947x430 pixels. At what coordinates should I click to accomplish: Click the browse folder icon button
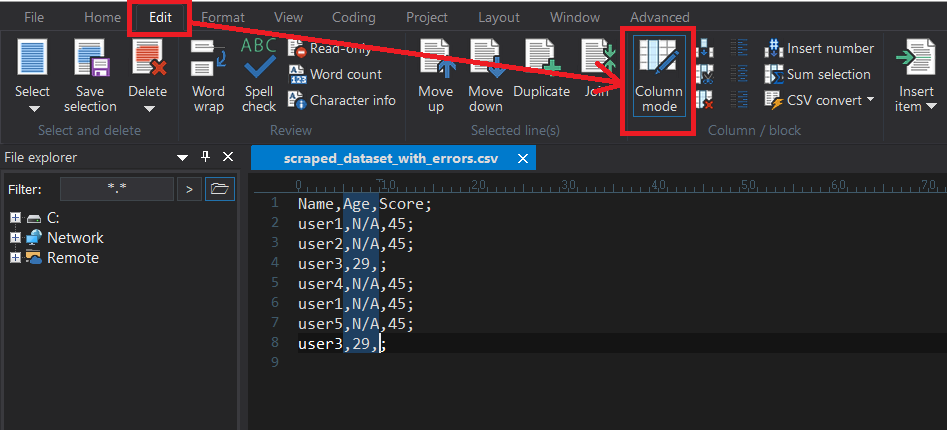(220, 189)
